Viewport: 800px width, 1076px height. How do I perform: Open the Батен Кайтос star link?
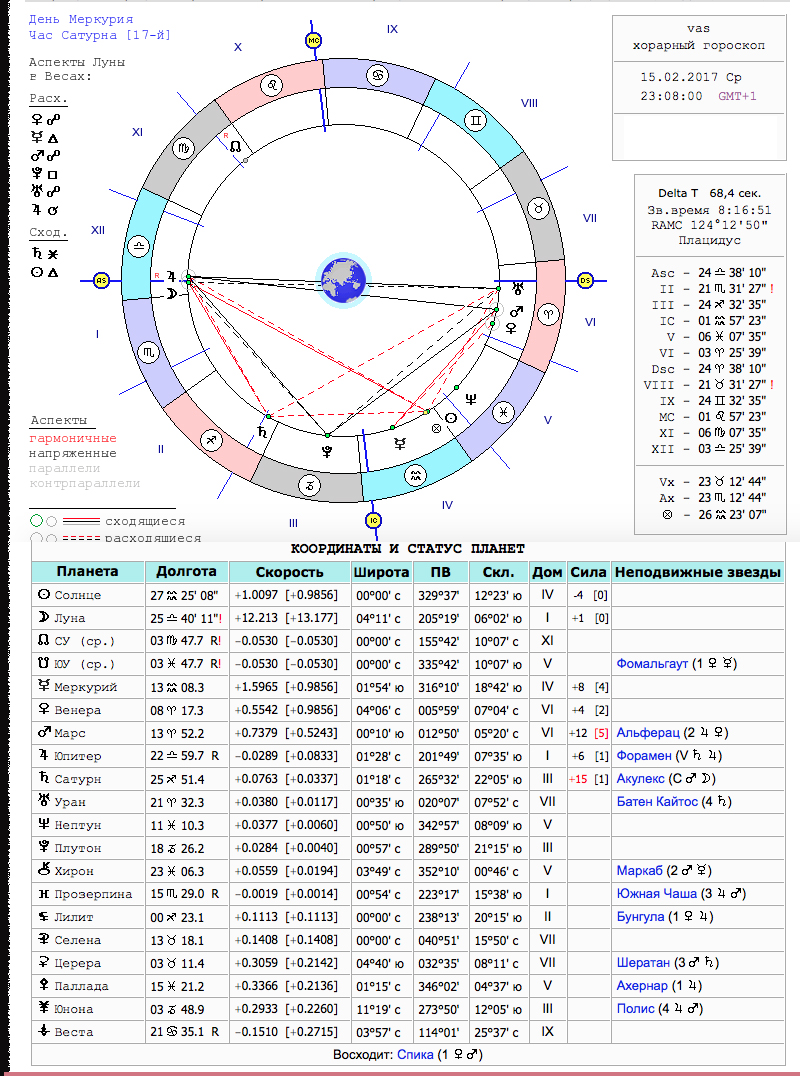(657, 802)
